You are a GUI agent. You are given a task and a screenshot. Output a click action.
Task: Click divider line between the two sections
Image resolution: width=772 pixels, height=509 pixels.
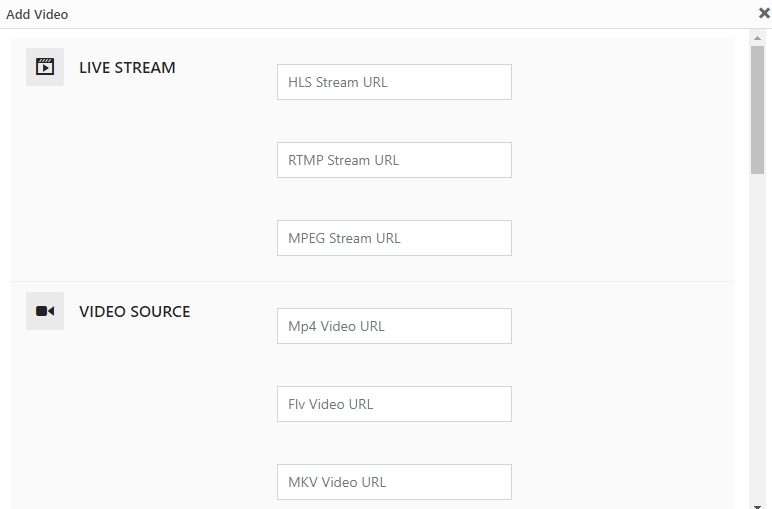[372, 282]
